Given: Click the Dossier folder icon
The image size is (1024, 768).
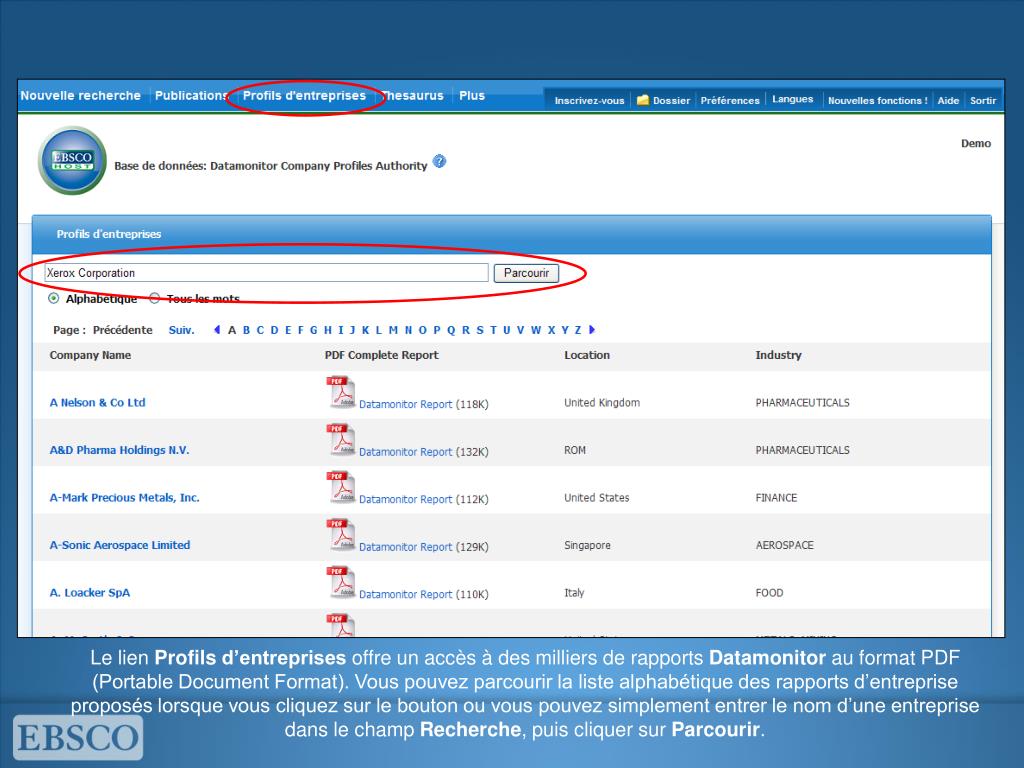Looking at the screenshot, I should pyautogui.click(x=643, y=100).
